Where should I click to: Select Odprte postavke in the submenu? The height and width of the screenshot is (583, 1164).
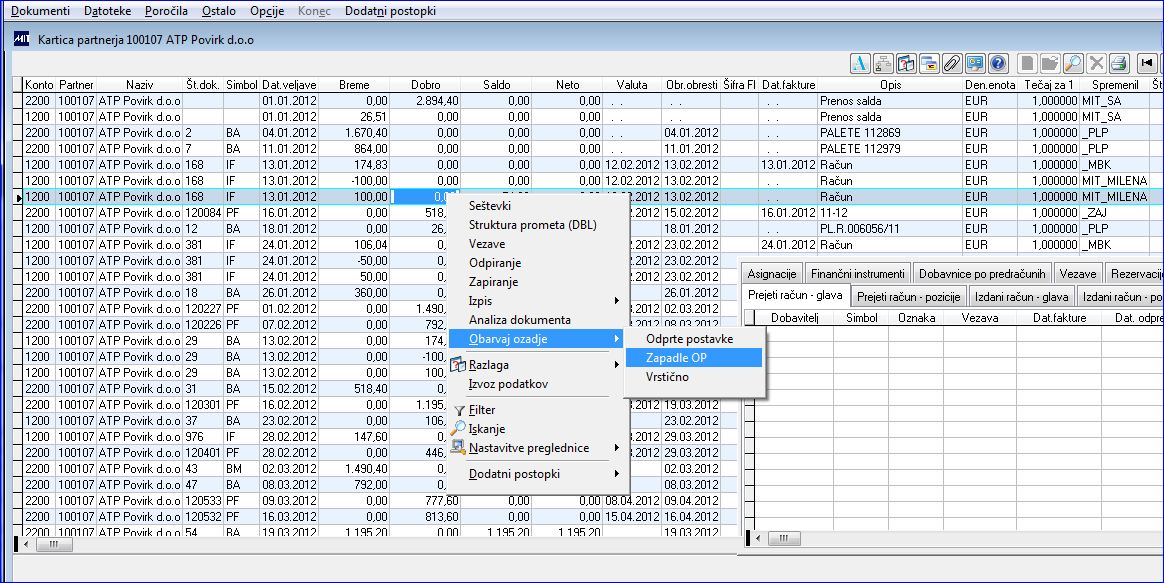point(690,339)
